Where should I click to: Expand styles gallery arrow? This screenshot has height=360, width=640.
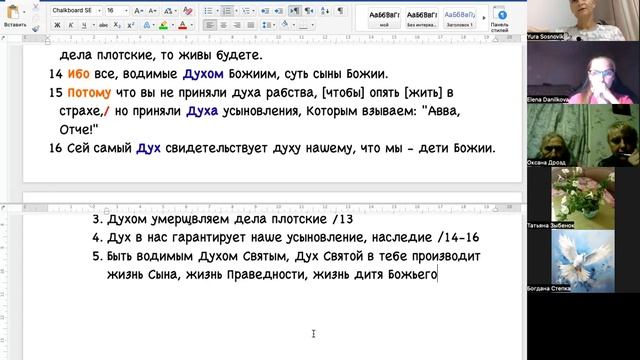484,18
